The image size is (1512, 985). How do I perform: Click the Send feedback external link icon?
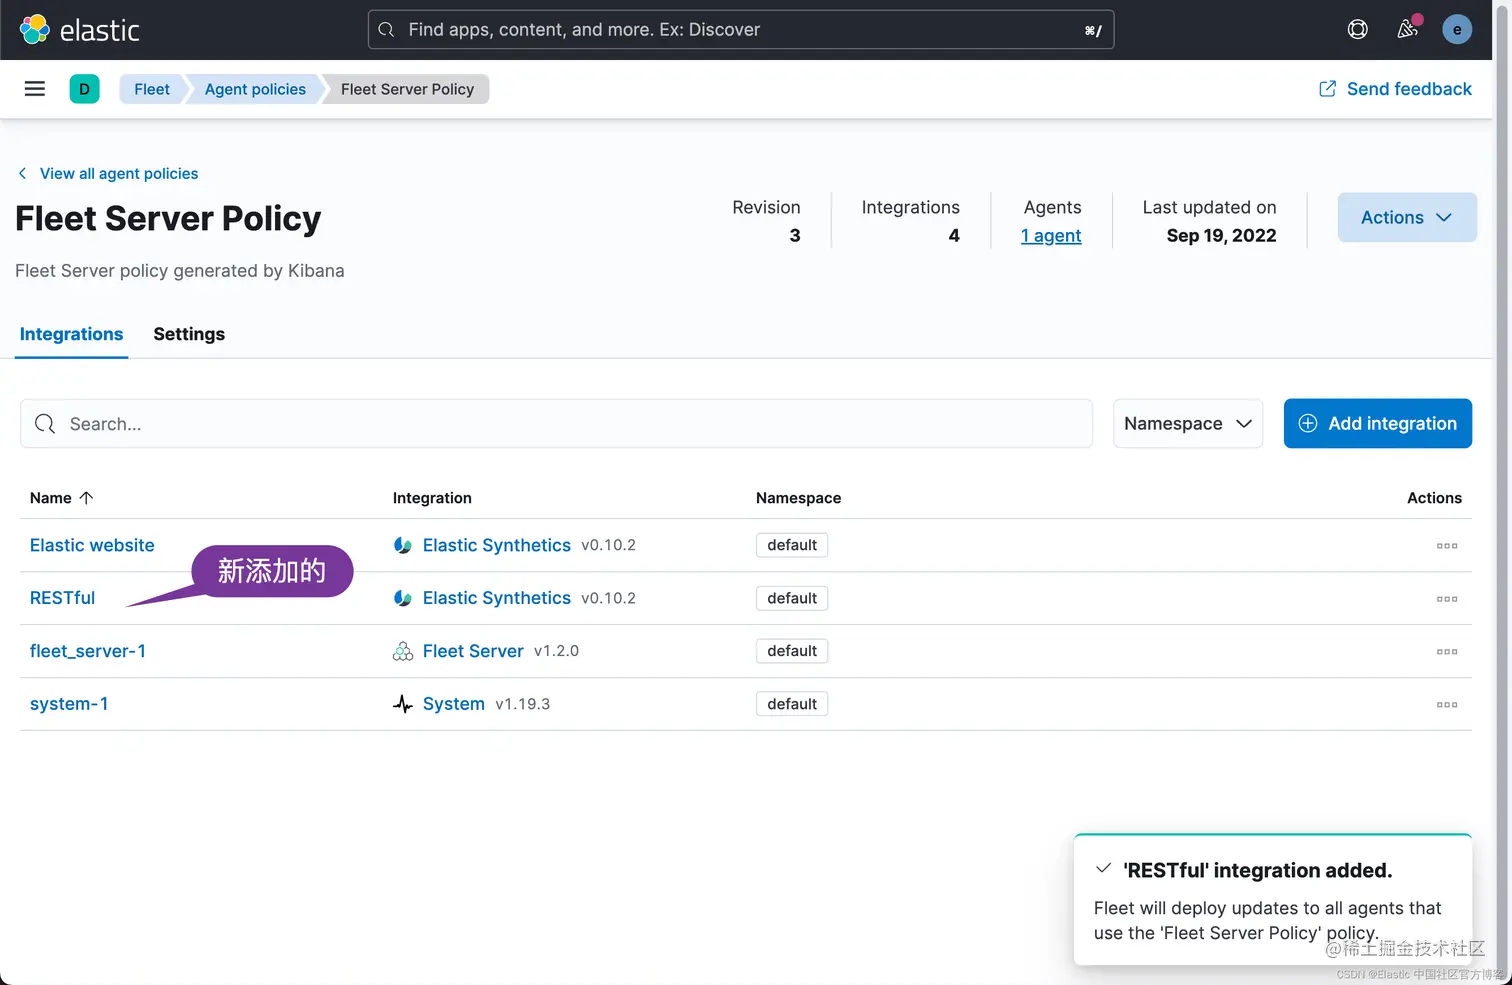point(1327,89)
